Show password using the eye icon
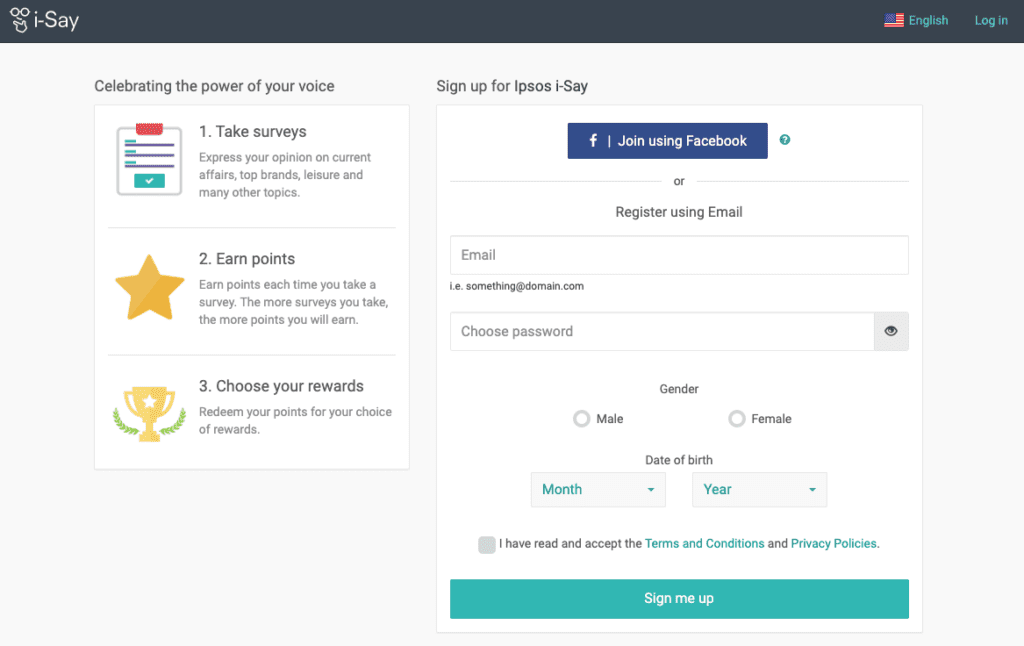1024x646 pixels. 891,331
